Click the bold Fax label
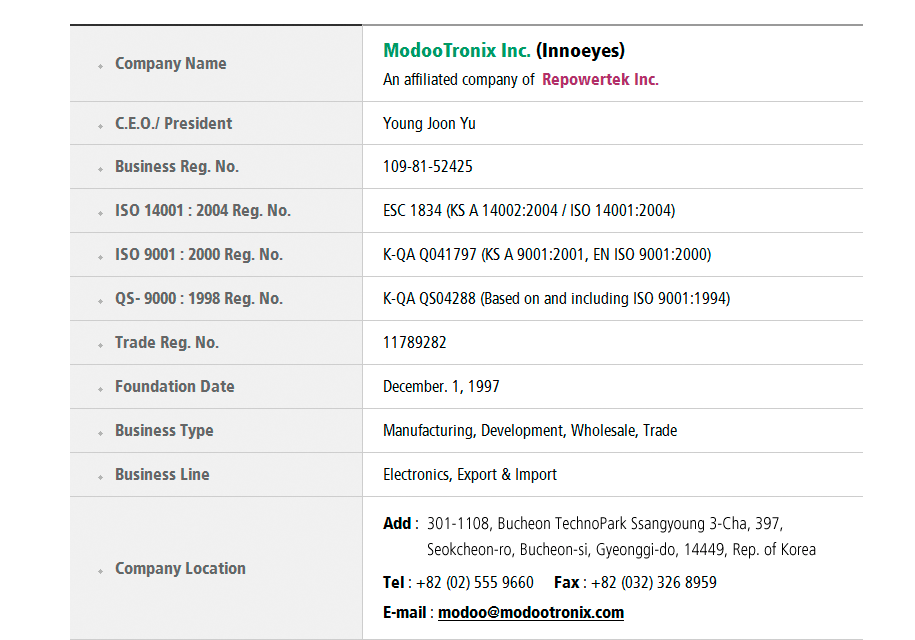 [566, 583]
